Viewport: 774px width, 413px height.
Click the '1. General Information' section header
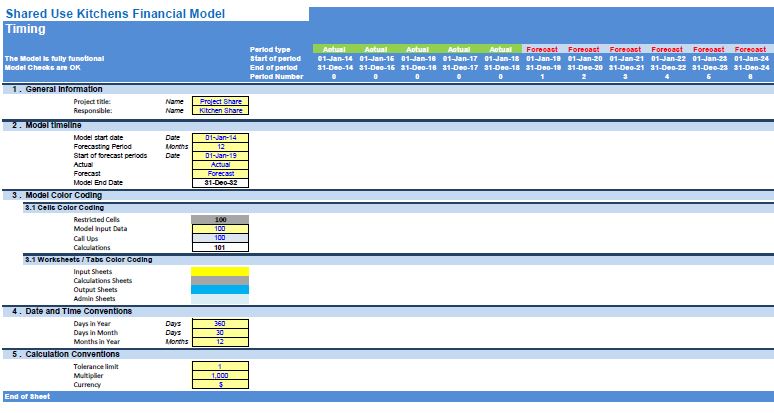(58, 89)
